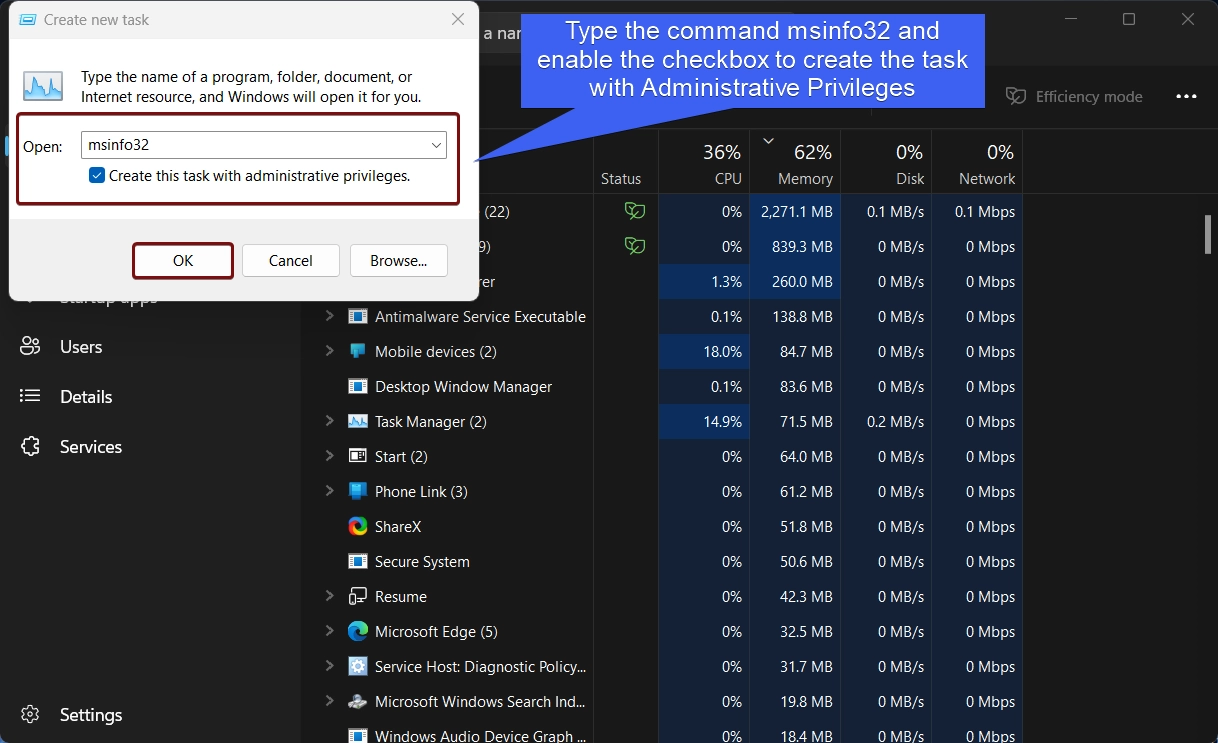Select the Secure System process row
Viewport: 1218px width, 743px height.
tap(662, 561)
